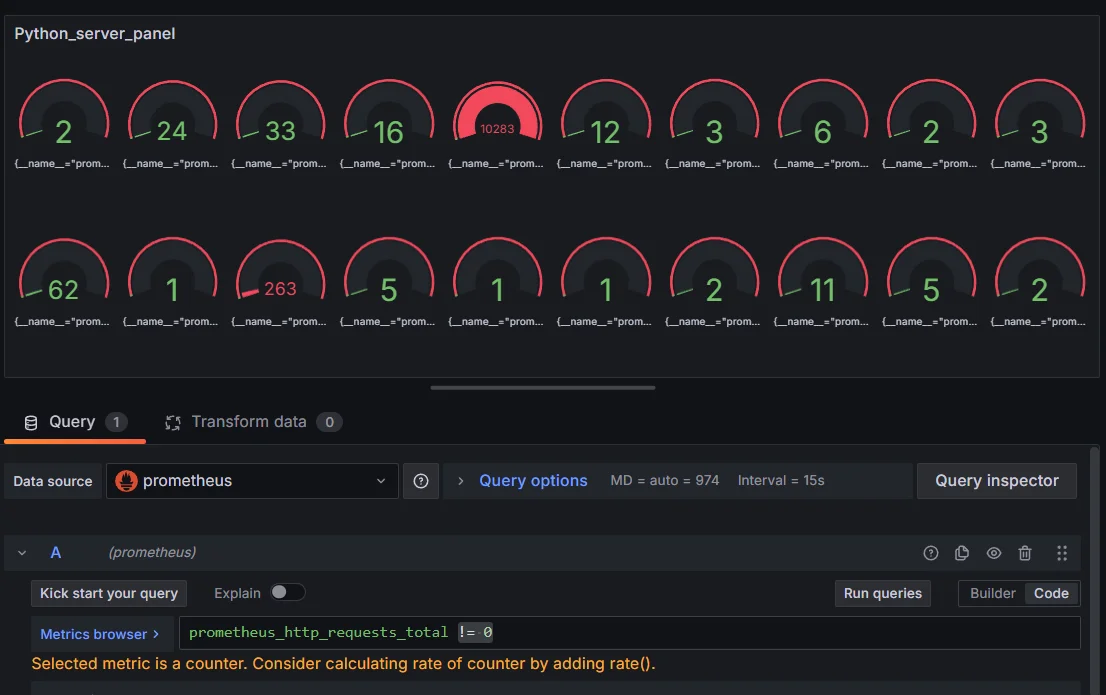Click the query A help icon
The image size is (1106, 695).
(x=930, y=553)
